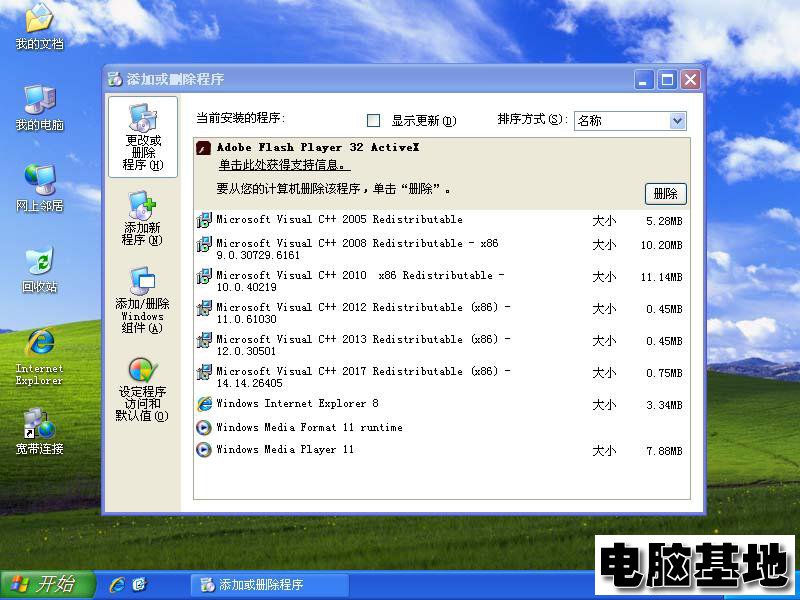Open the 回收站 recycle bin icon
This screenshot has width=800, height=600.
pyautogui.click(x=39, y=269)
